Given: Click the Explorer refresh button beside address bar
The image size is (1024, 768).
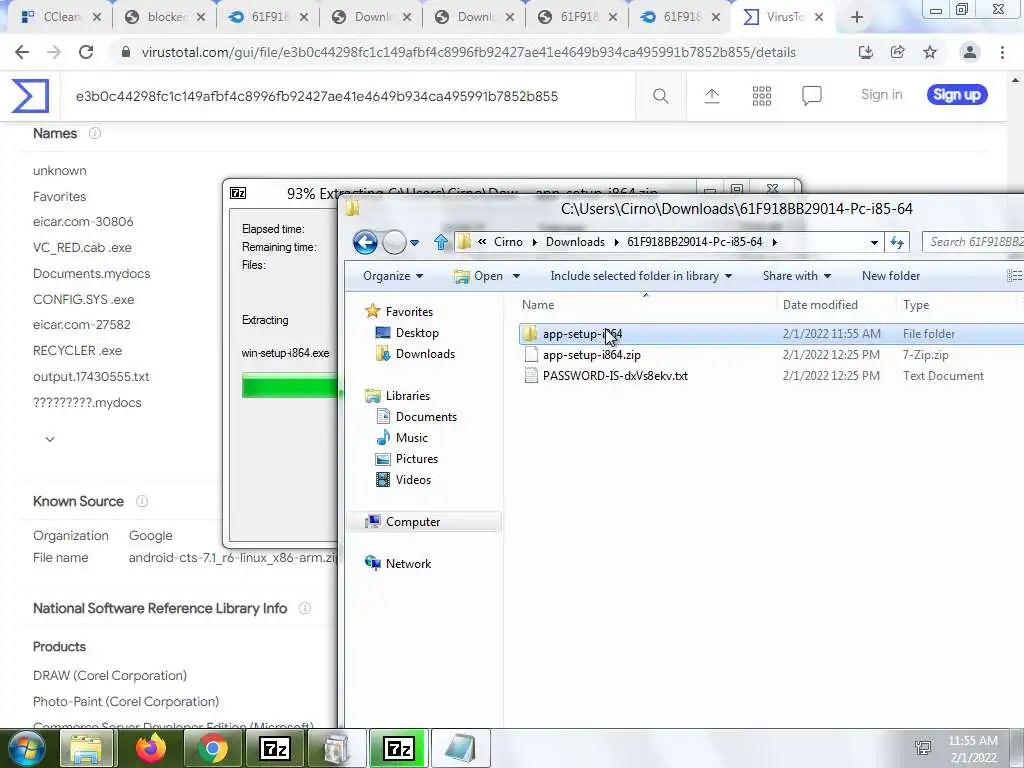Looking at the screenshot, I should (897, 242).
